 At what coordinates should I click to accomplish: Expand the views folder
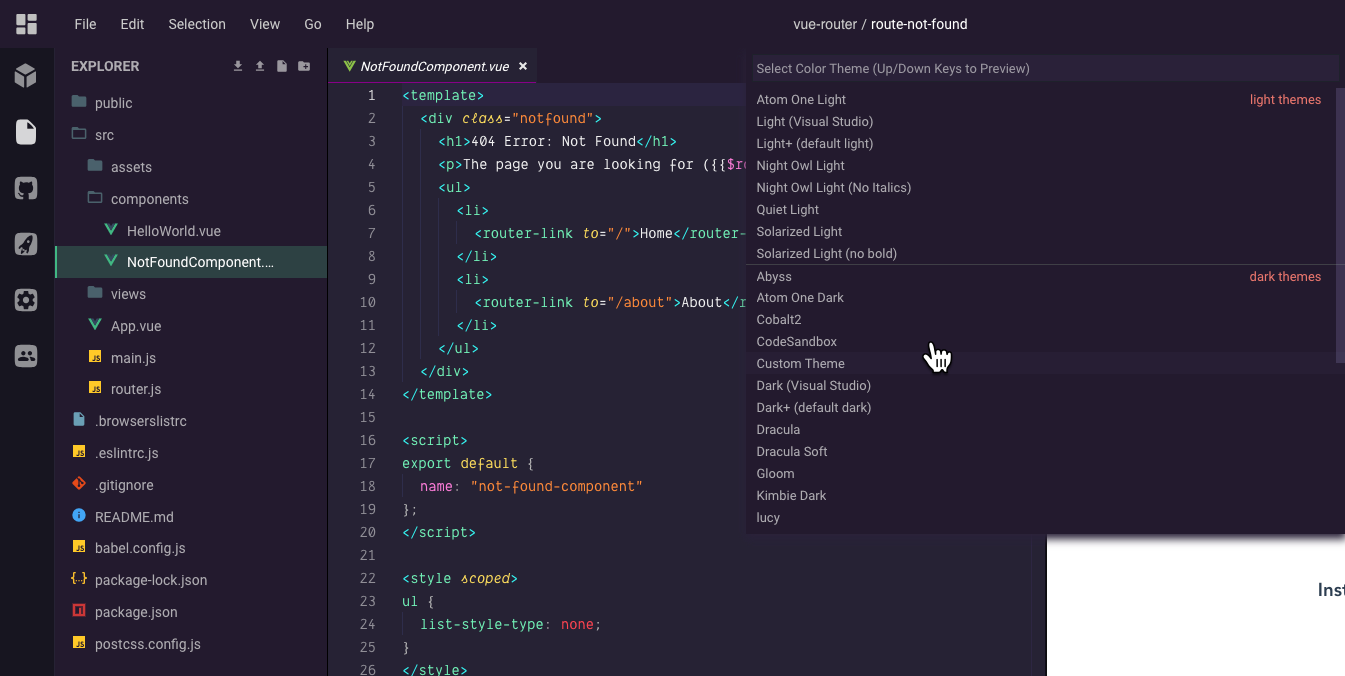(128, 294)
